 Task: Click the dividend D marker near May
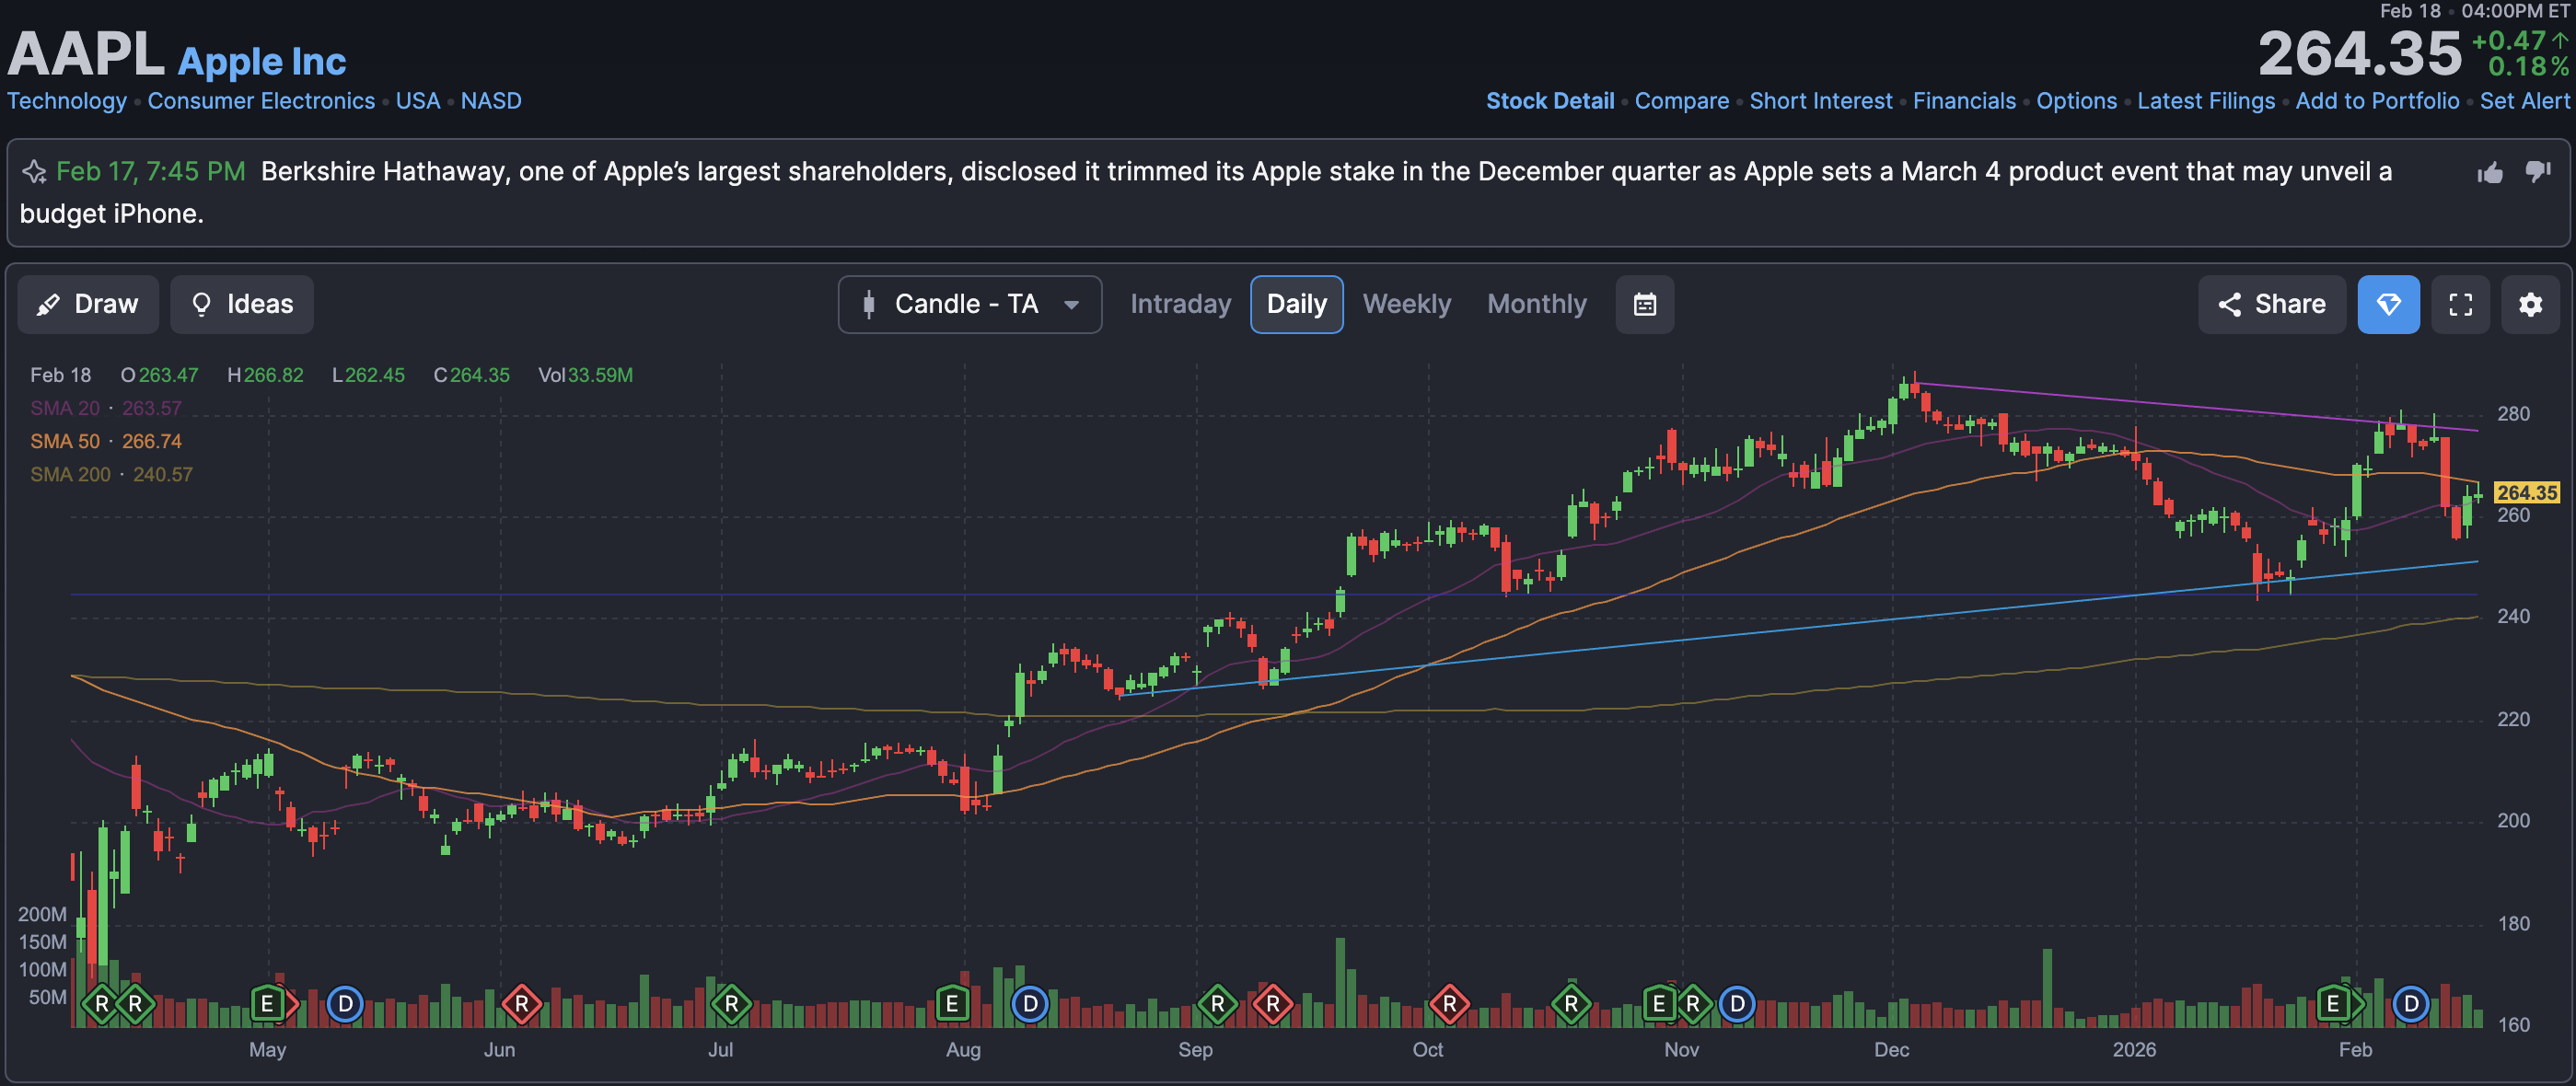pyautogui.click(x=345, y=1003)
